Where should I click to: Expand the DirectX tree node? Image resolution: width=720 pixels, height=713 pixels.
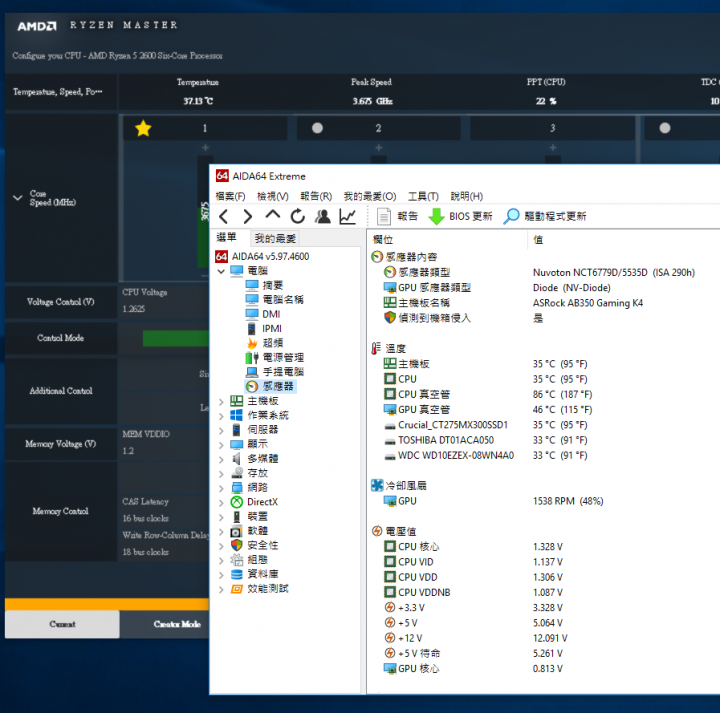(221, 503)
